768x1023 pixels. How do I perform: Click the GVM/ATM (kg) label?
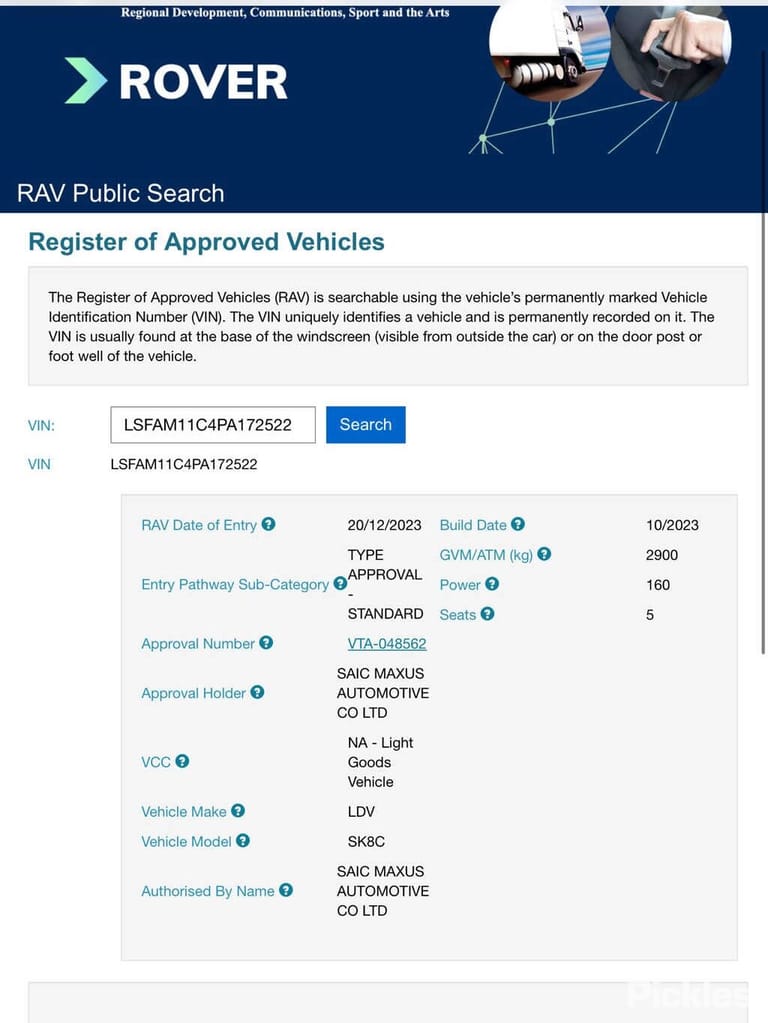coord(486,555)
